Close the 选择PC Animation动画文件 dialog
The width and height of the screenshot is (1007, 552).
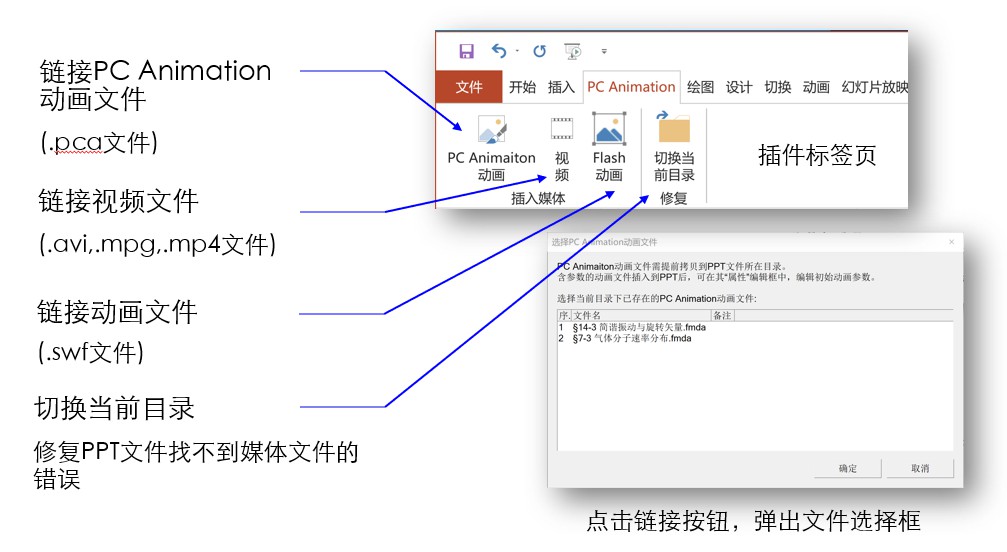(x=952, y=242)
